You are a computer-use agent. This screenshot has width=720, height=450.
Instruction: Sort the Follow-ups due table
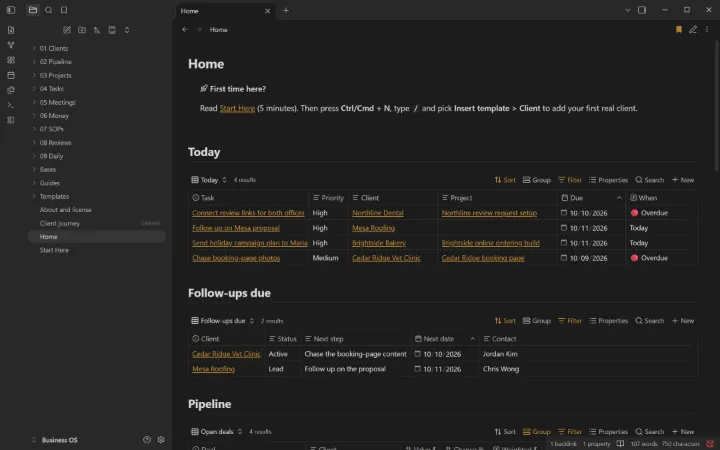[505, 321]
